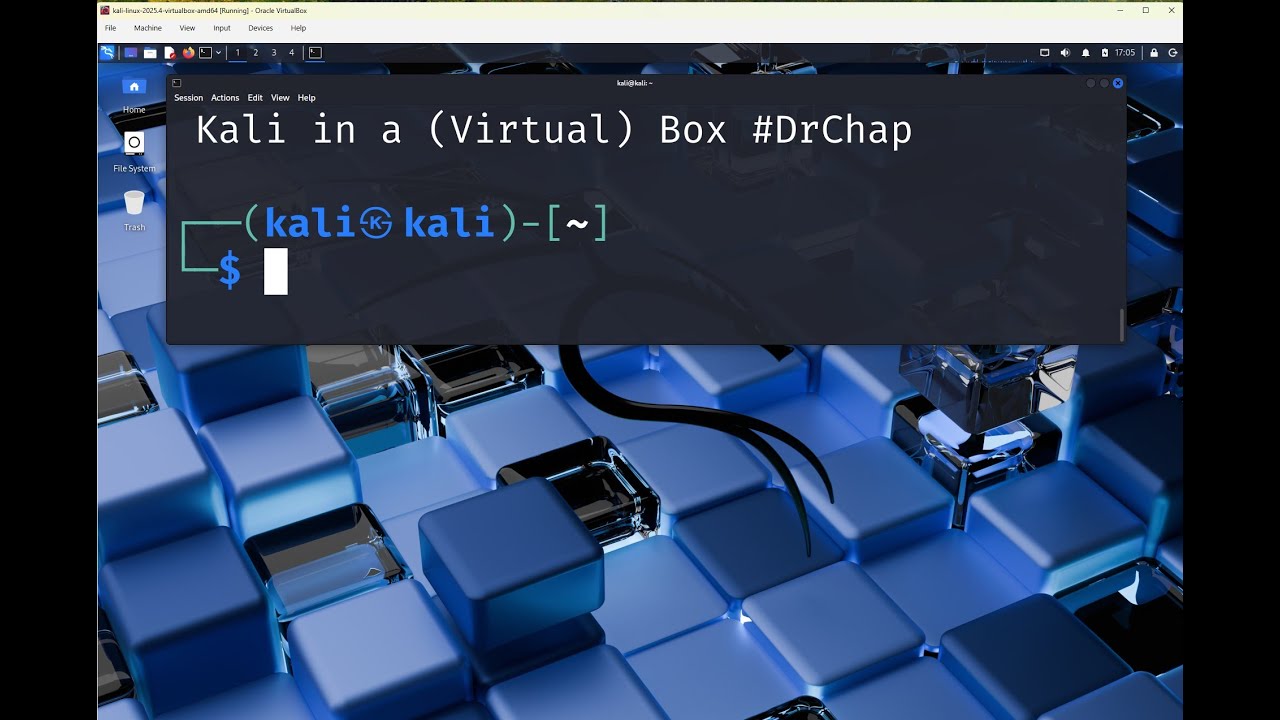Image resolution: width=1280 pixels, height=720 pixels.
Task: Click the show desktop panel icon
Action: coord(131,52)
